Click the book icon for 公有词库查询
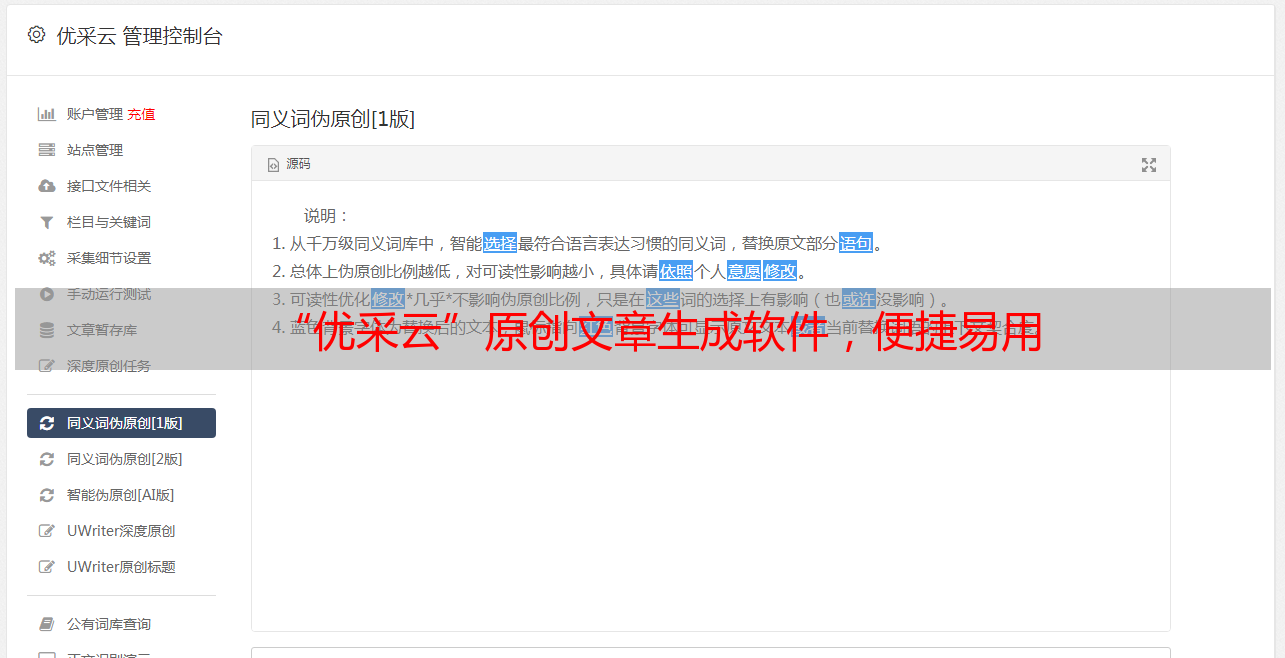The image size is (1285, 658). pos(46,624)
